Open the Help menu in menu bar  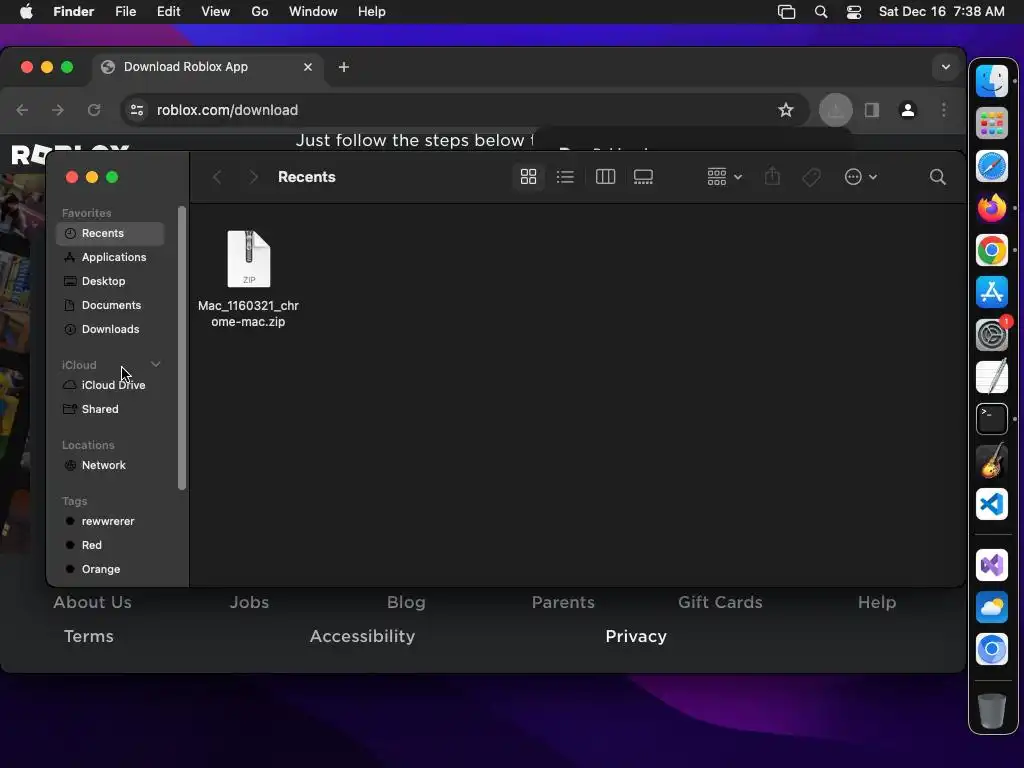tap(372, 12)
